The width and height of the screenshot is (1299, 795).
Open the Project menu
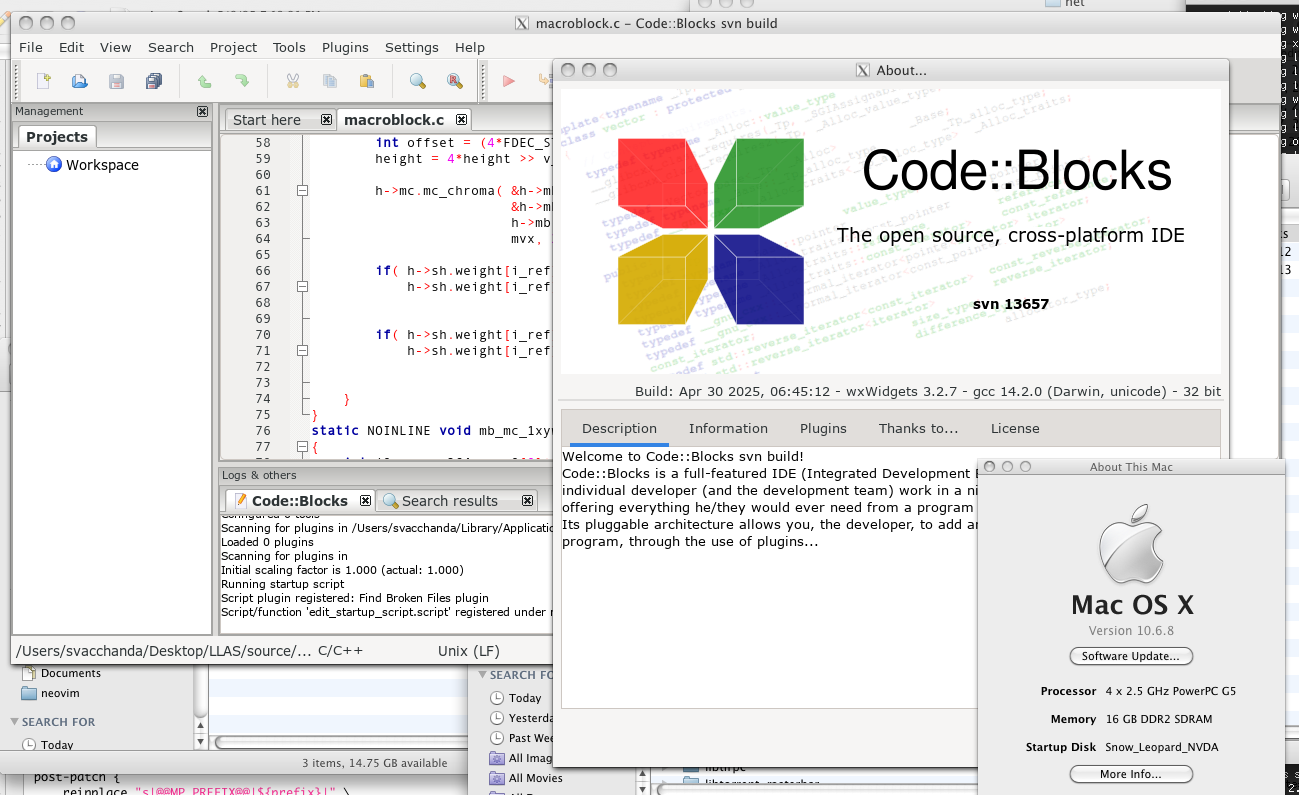(x=233, y=47)
